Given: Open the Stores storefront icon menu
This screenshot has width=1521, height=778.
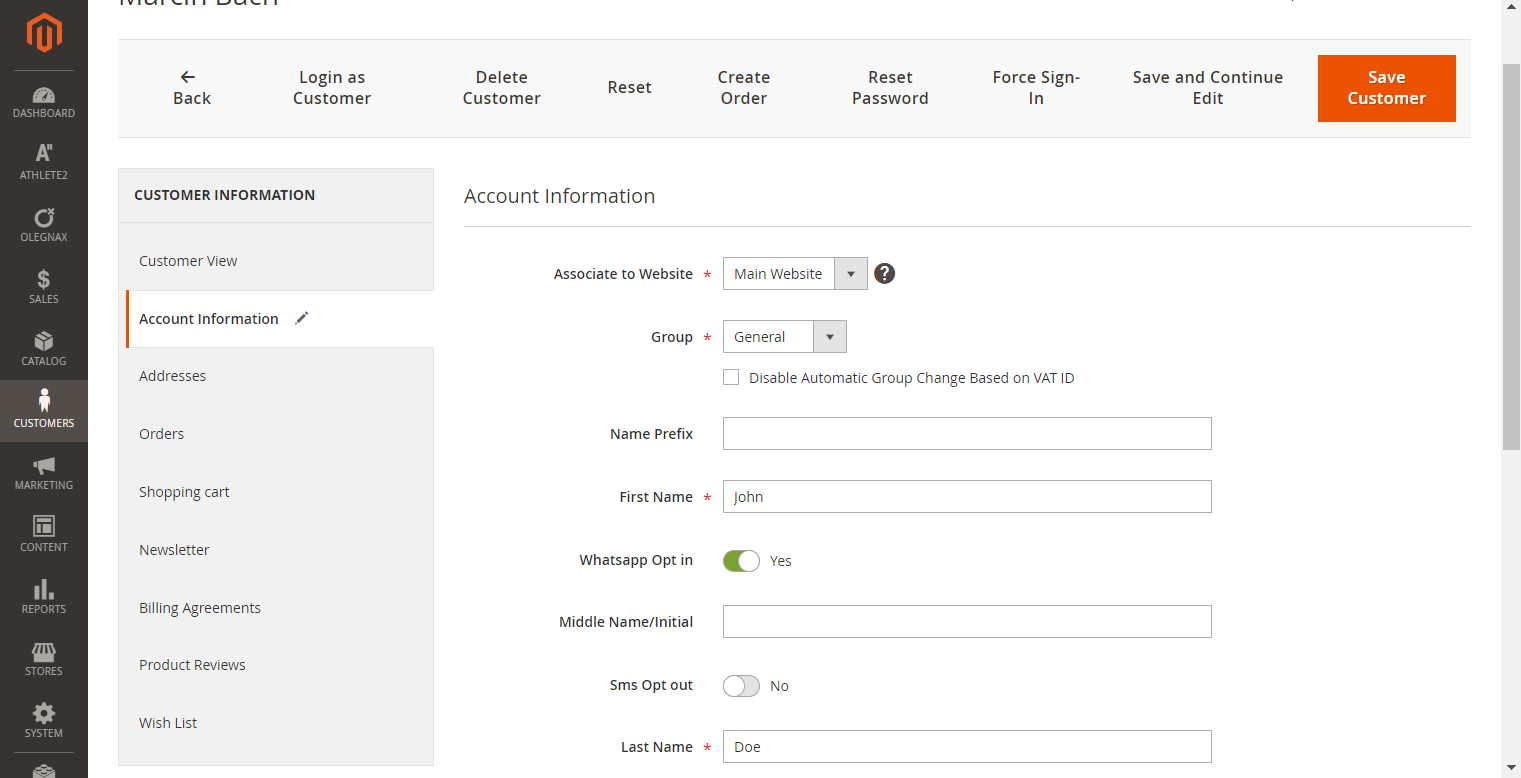Looking at the screenshot, I should point(44,658).
